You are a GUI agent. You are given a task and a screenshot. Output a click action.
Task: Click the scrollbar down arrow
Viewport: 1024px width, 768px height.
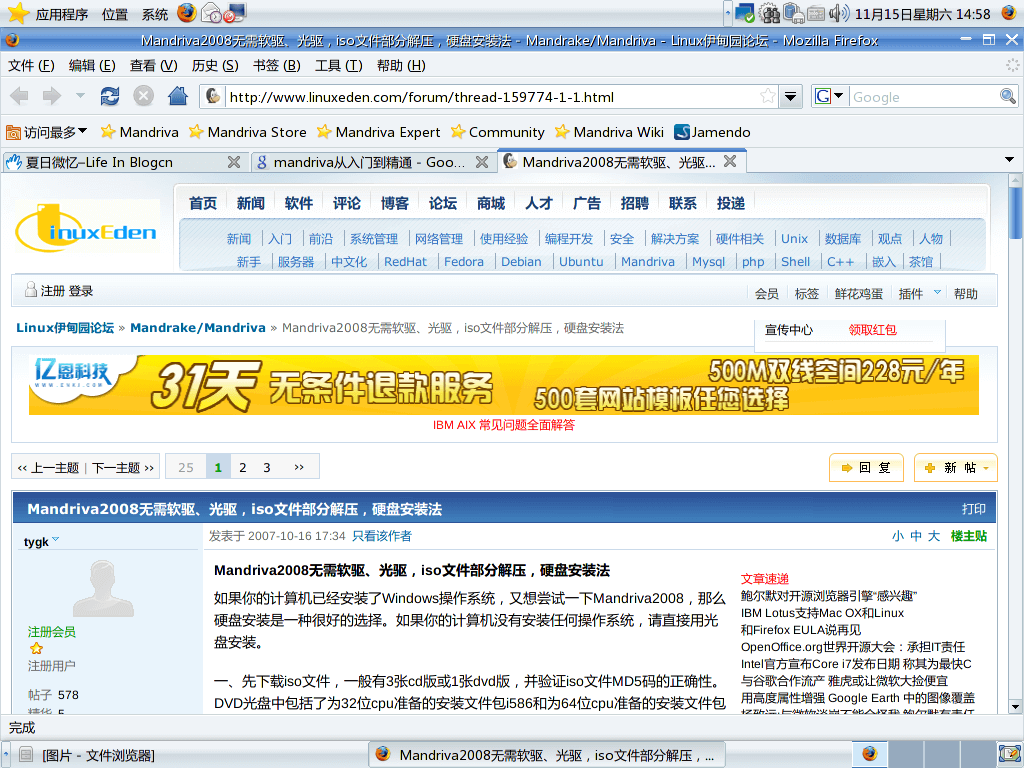tap(1015, 707)
